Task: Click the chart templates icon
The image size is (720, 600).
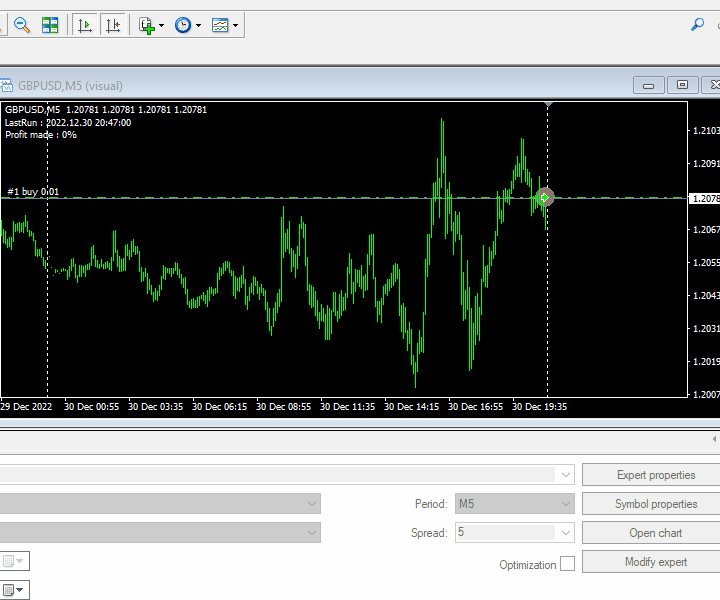Action: click(x=220, y=25)
